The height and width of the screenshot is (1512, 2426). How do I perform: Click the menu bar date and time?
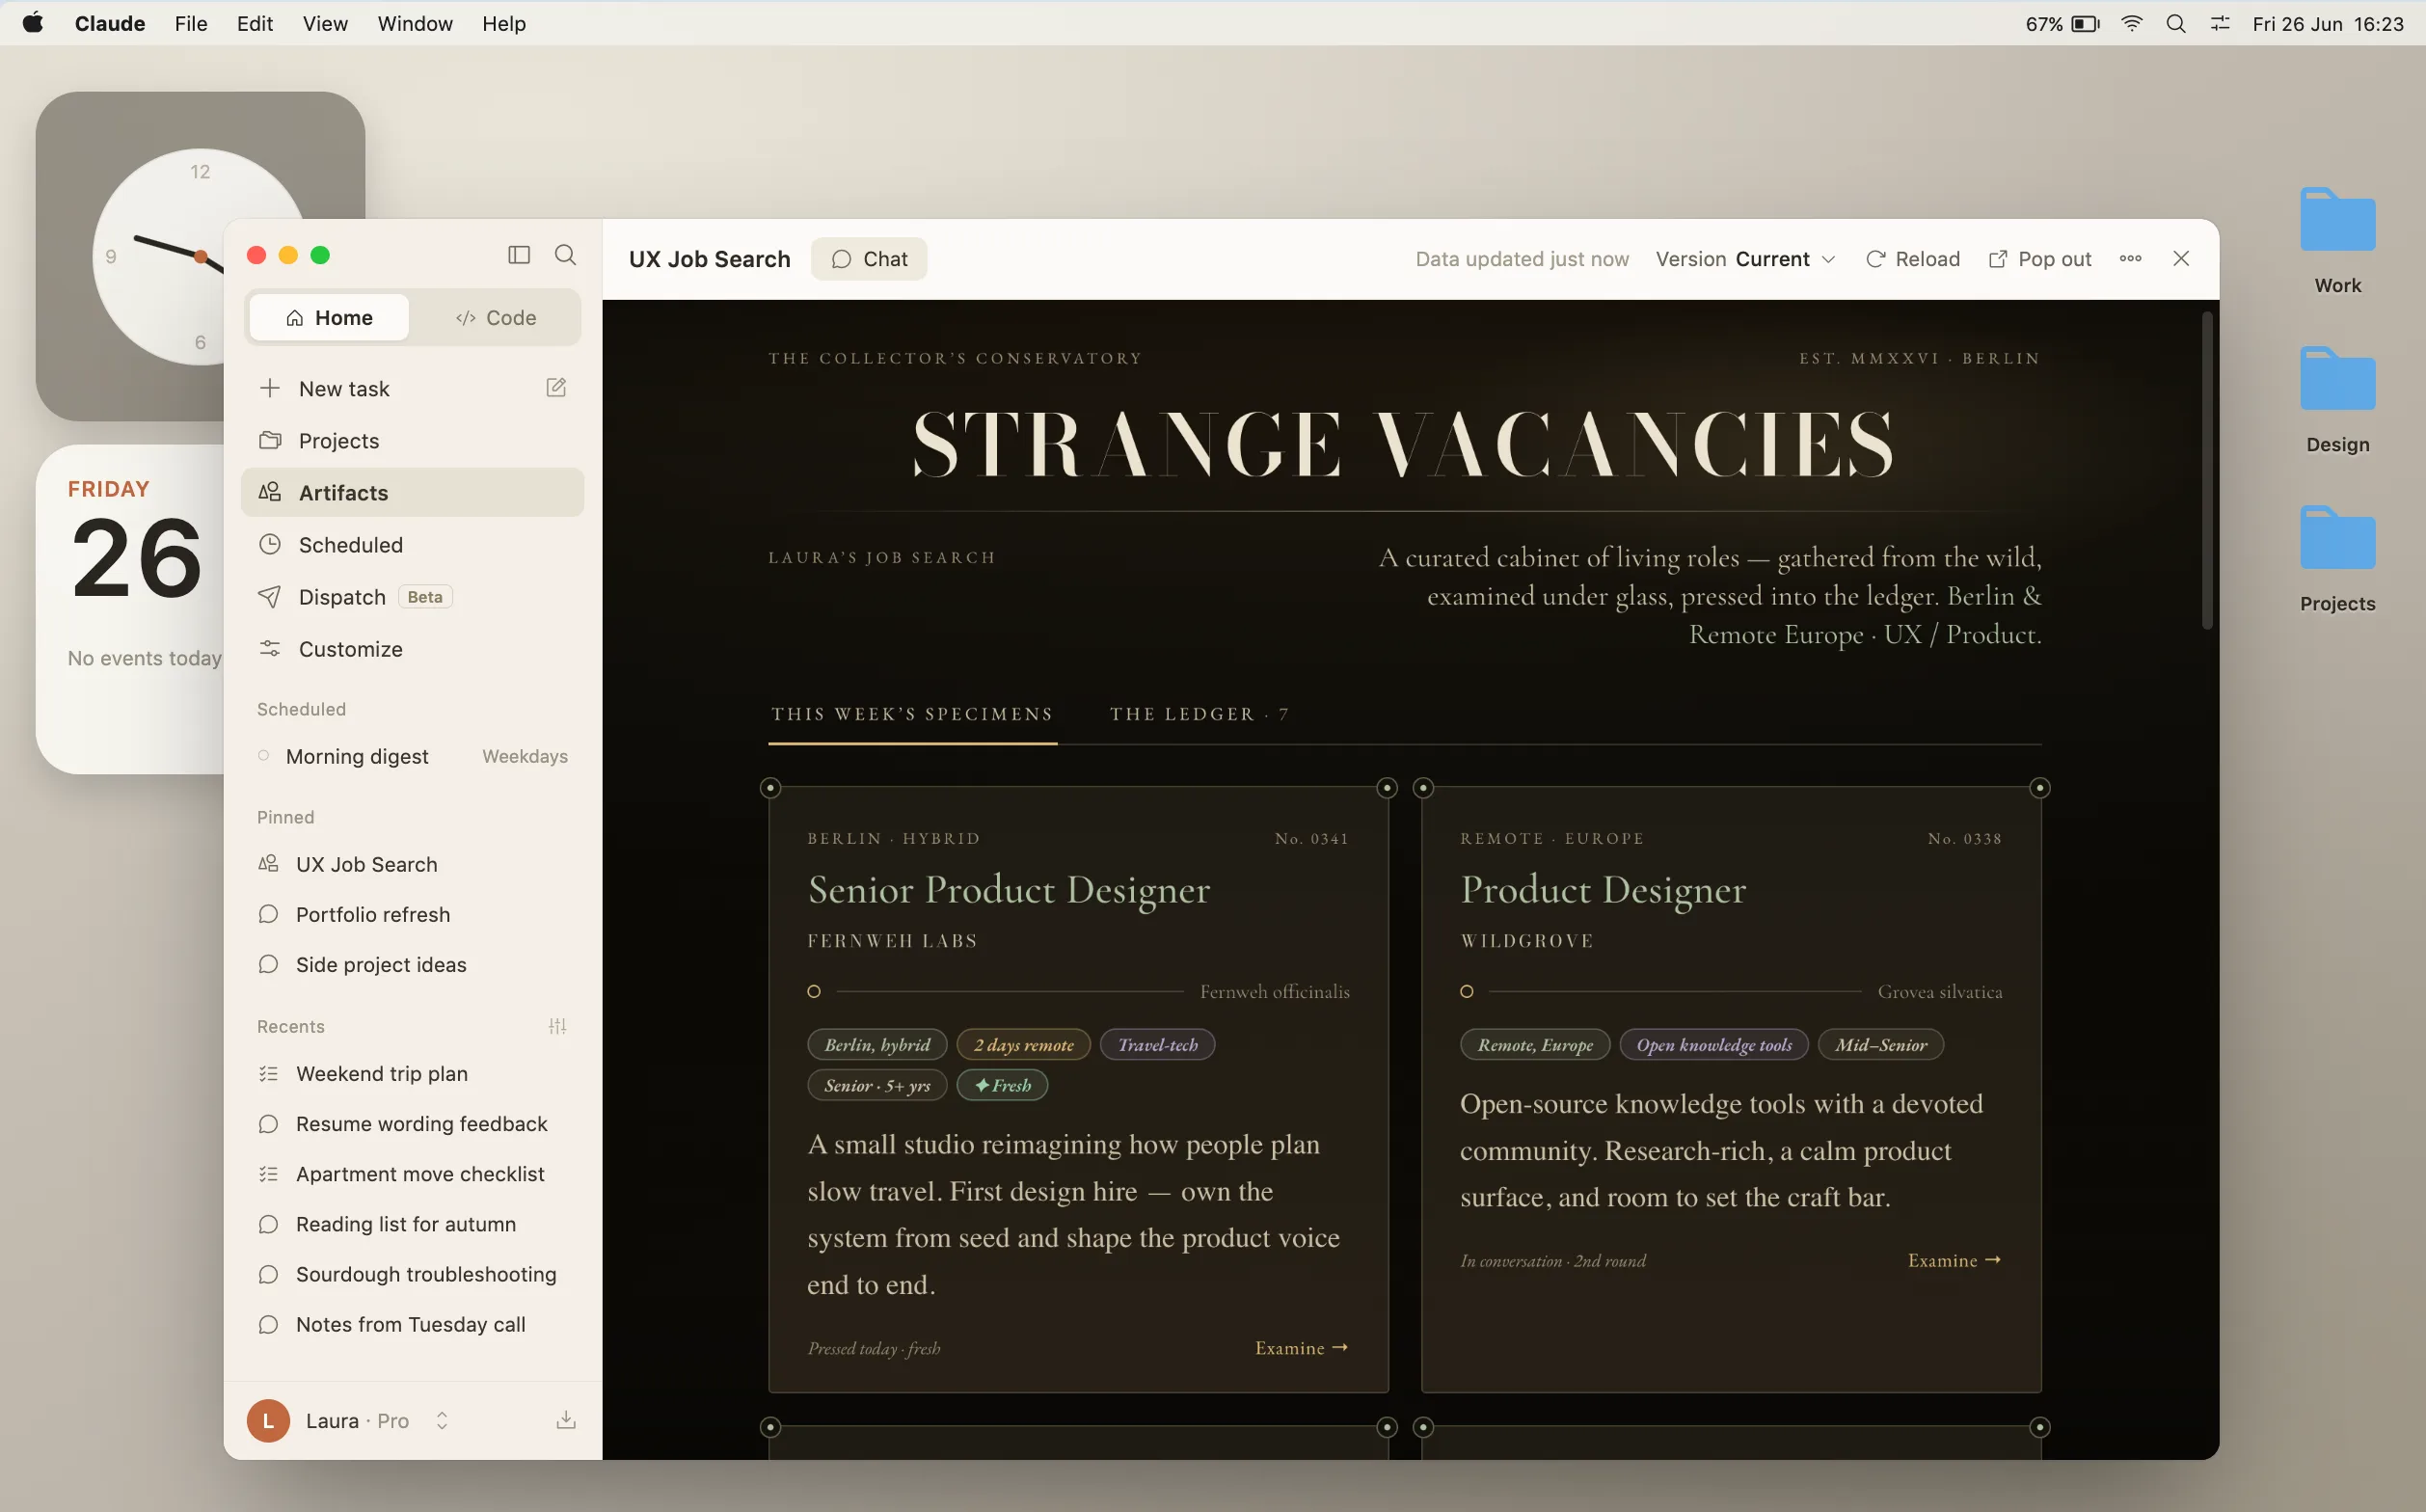coord(2327,23)
